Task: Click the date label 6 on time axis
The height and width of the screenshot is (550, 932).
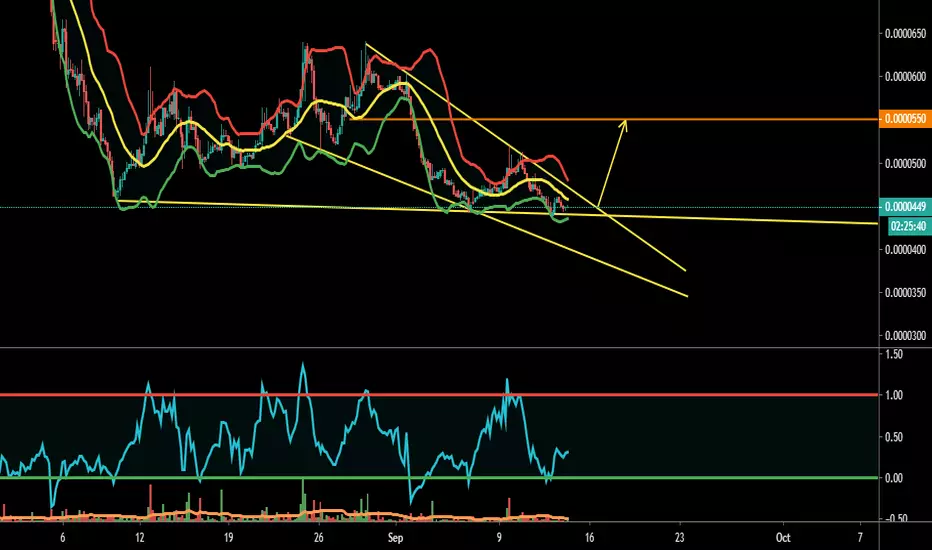Action: (62, 538)
